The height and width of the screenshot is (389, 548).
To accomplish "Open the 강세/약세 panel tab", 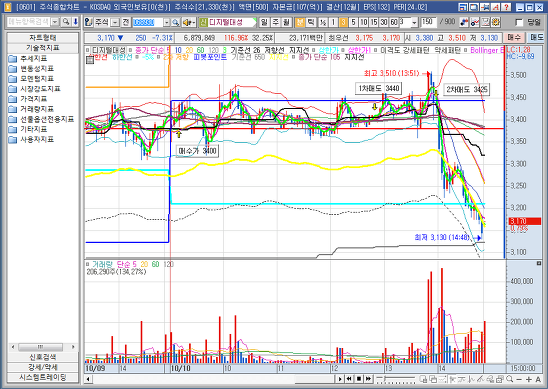I will [x=43, y=367].
